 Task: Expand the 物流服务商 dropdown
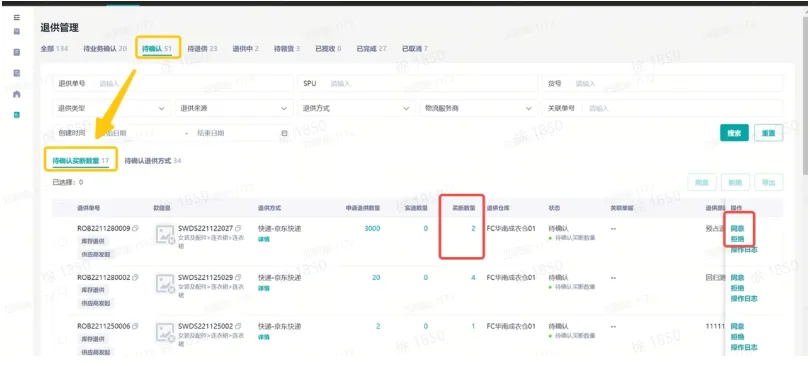point(478,108)
